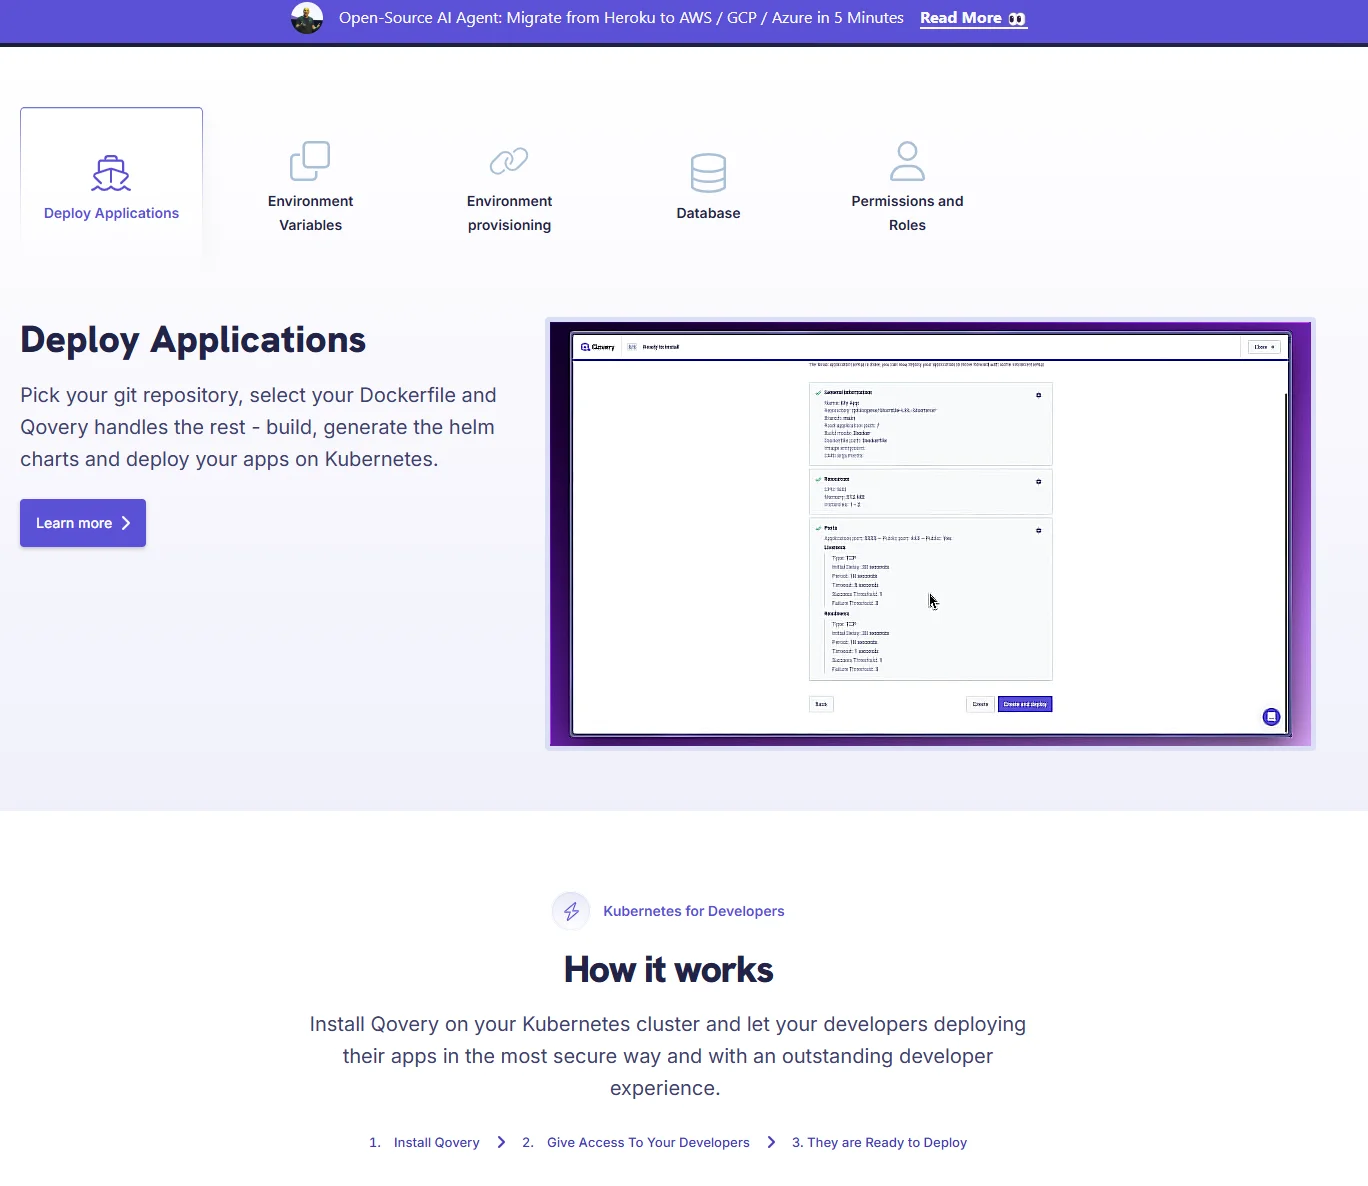Click the Qovery logo in the demo preview
Image resolution: width=1368 pixels, height=1186 pixels.
[x=598, y=347]
